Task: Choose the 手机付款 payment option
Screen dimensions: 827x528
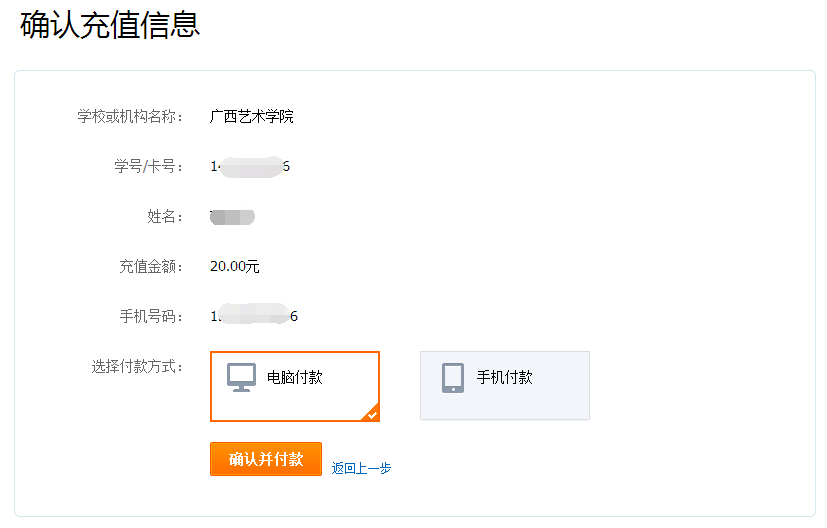Action: click(x=505, y=386)
